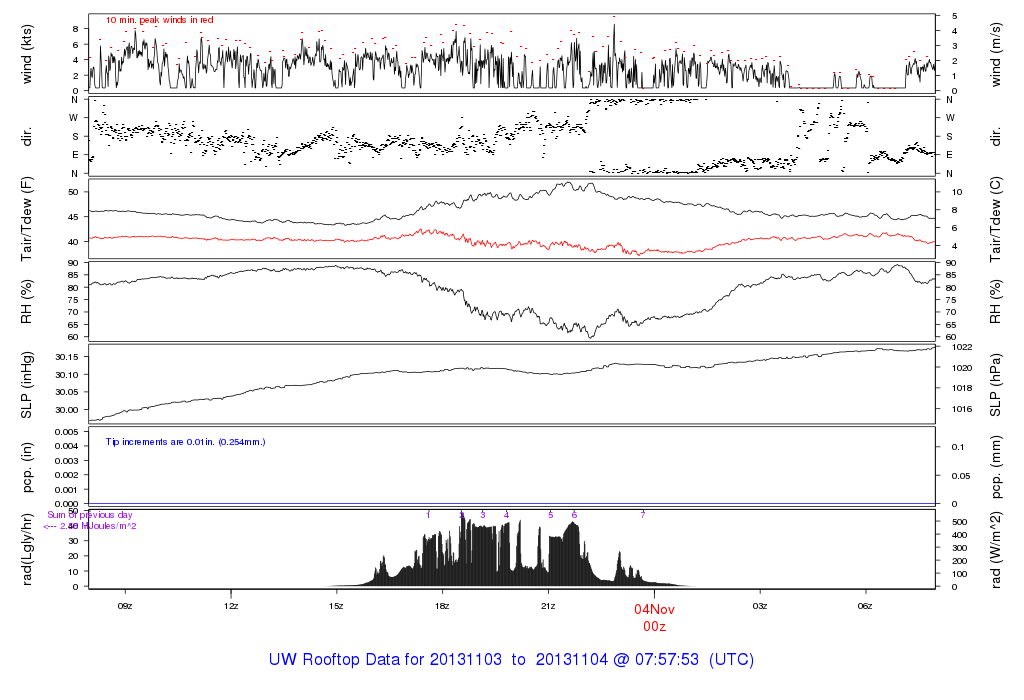Click the '18z' time axis tick label
The image size is (1024, 700).
point(442,606)
